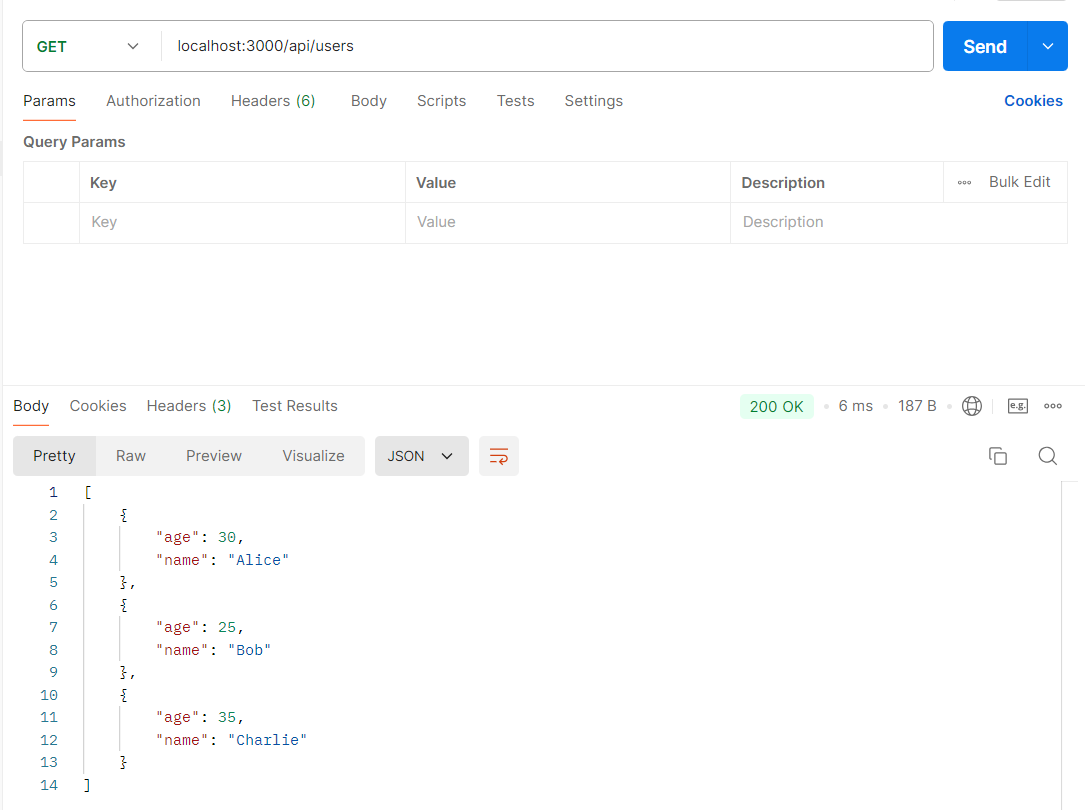Switch to Raw response view
Image resolution: width=1085 pixels, height=810 pixels.
[x=130, y=455]
